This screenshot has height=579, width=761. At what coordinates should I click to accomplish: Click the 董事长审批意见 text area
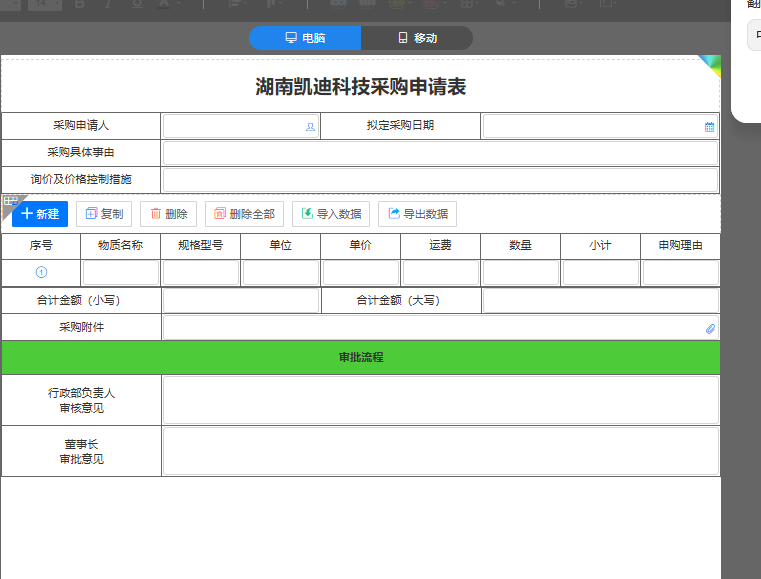(441, 451)
